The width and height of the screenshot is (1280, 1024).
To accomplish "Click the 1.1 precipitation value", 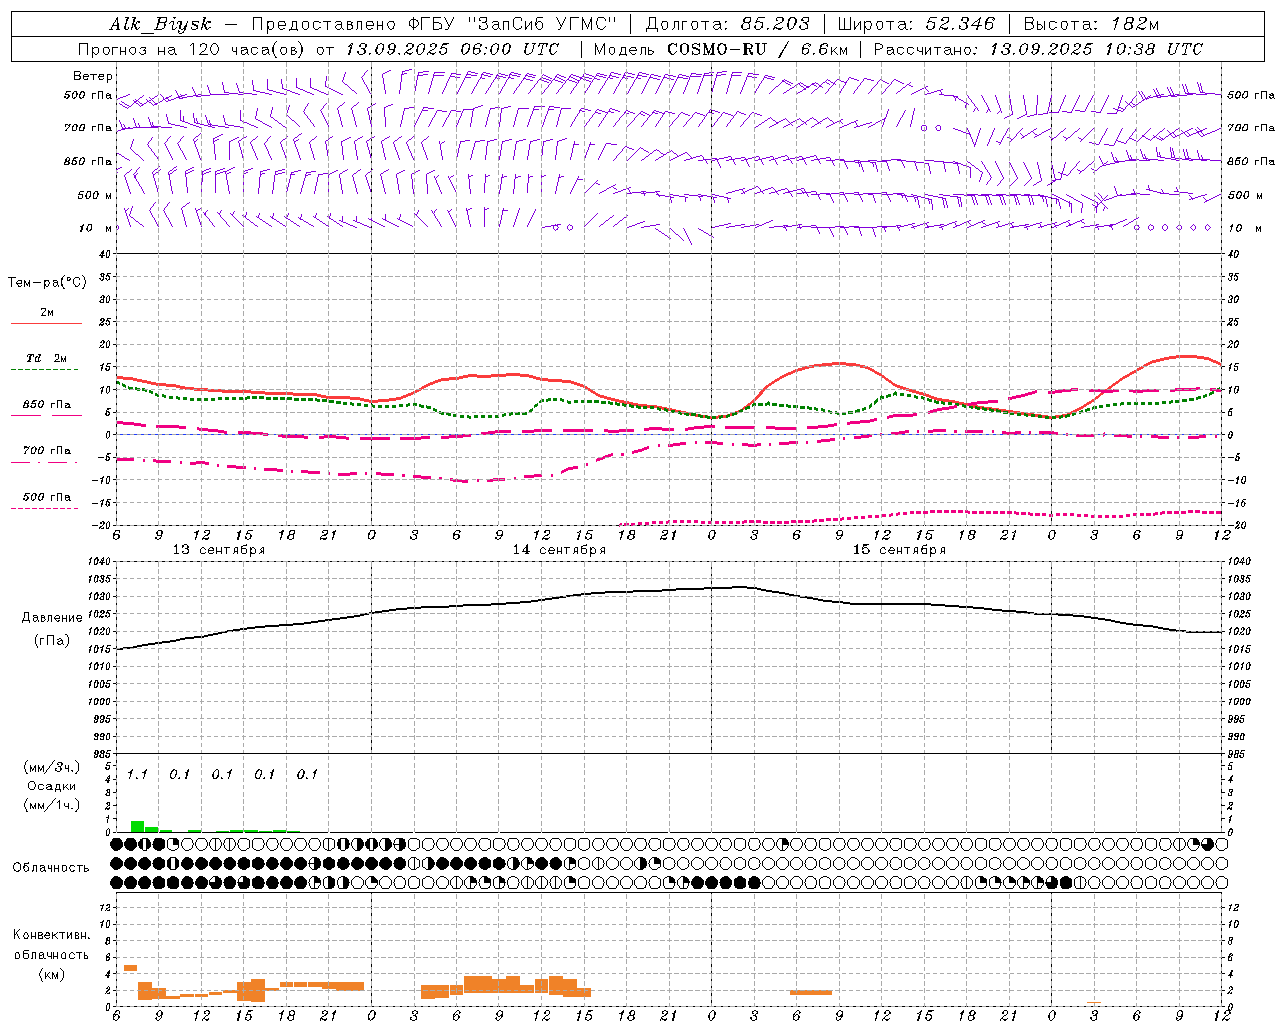I will point(137,774).
